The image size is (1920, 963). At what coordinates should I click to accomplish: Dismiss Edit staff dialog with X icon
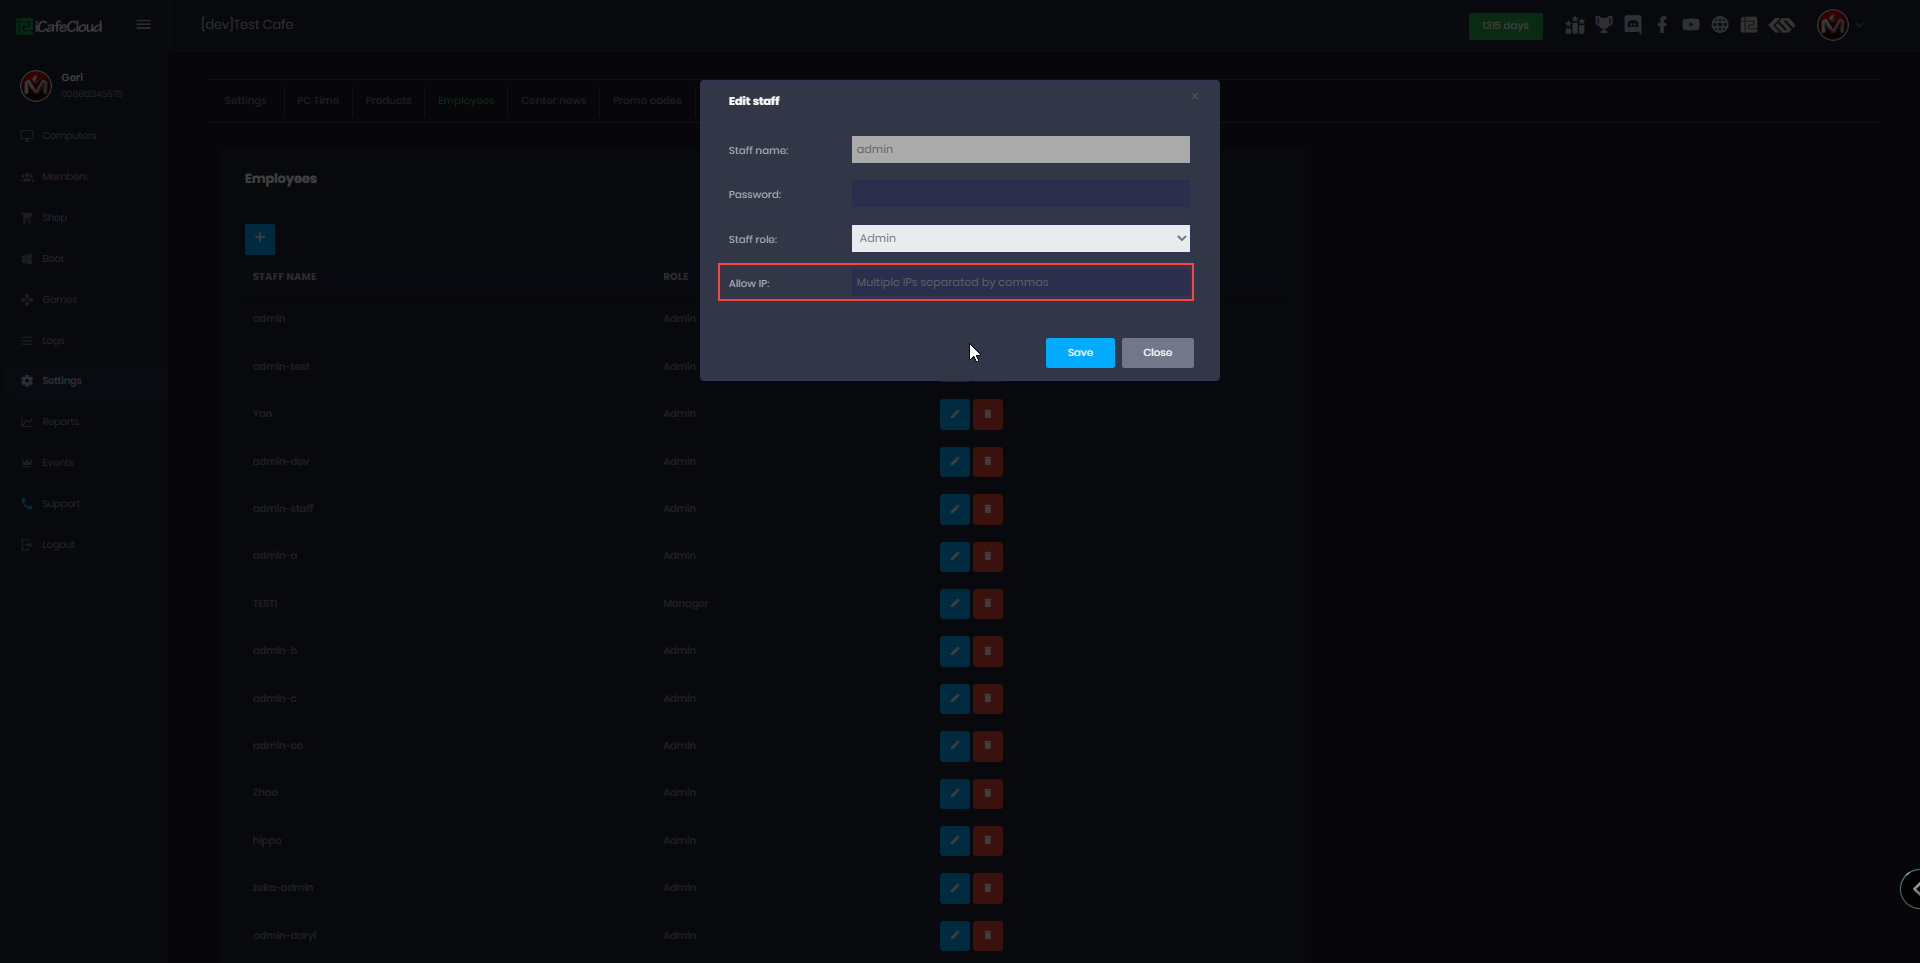pos(1195,96)
